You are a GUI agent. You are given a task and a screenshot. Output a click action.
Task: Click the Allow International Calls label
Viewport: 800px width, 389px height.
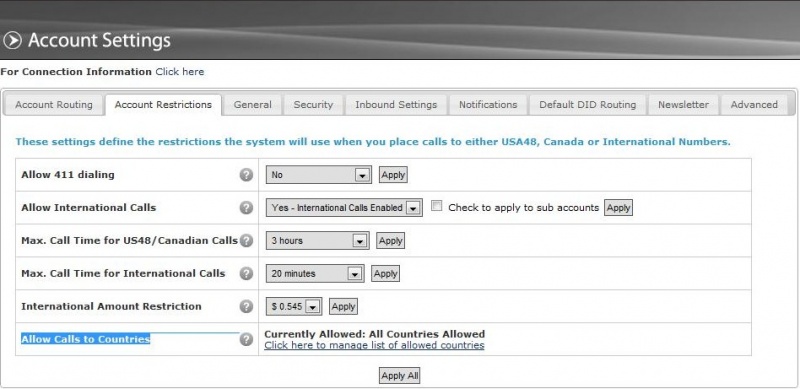(89, 208)
